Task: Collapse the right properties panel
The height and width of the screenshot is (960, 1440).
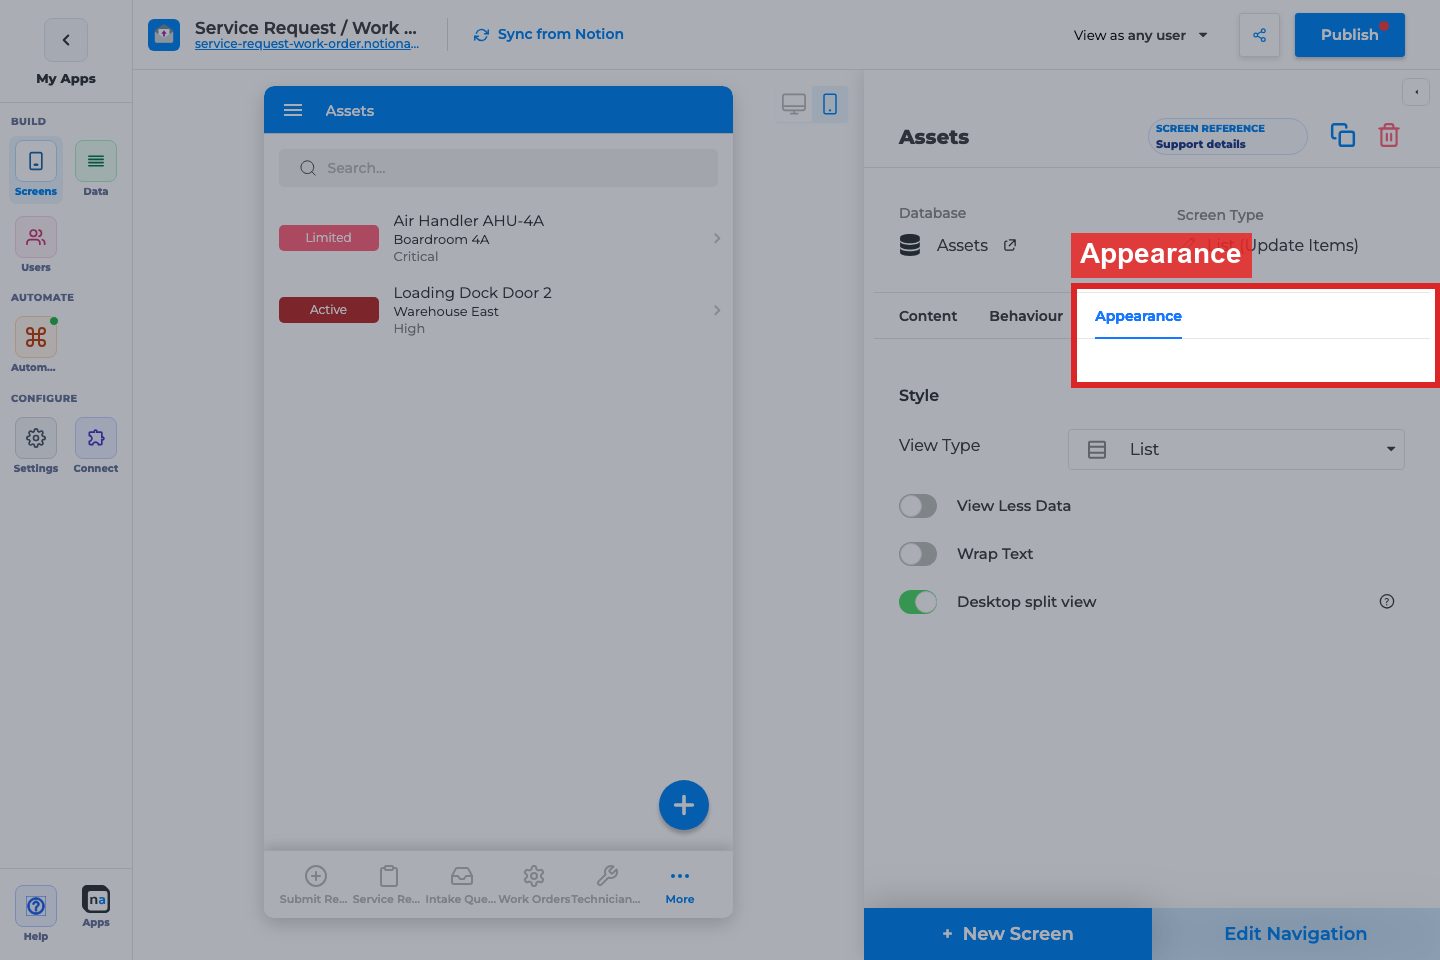Action: [x=1416, y=92]
